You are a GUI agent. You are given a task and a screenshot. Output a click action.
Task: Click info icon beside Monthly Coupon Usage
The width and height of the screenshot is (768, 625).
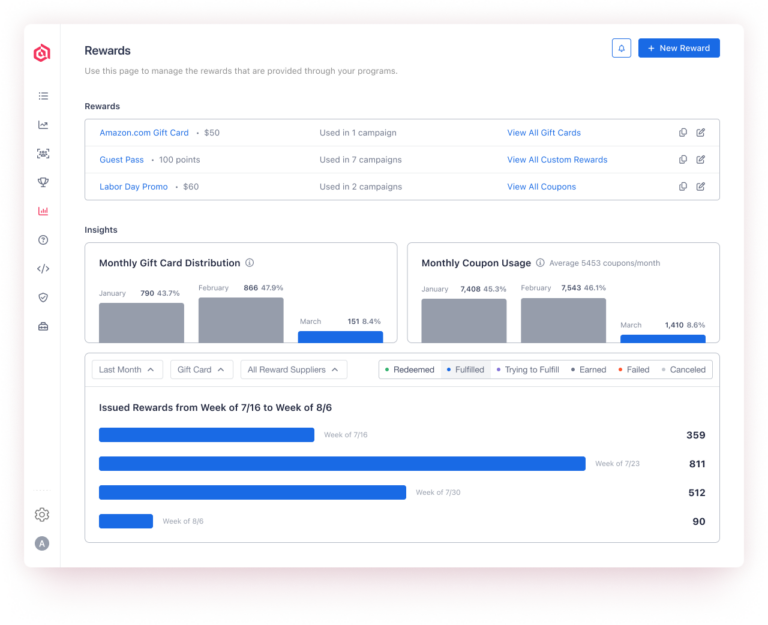(x=540, y=263)
